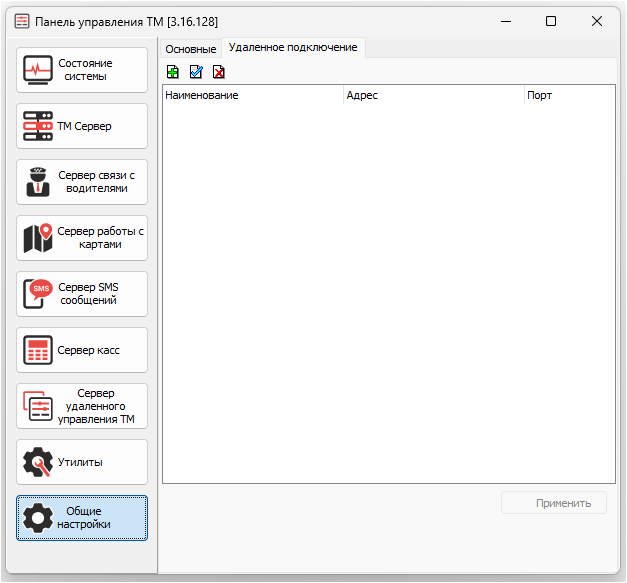Switch to the Основные tab
The height and width of the screenshot is (583, 627).
(191, 49)
